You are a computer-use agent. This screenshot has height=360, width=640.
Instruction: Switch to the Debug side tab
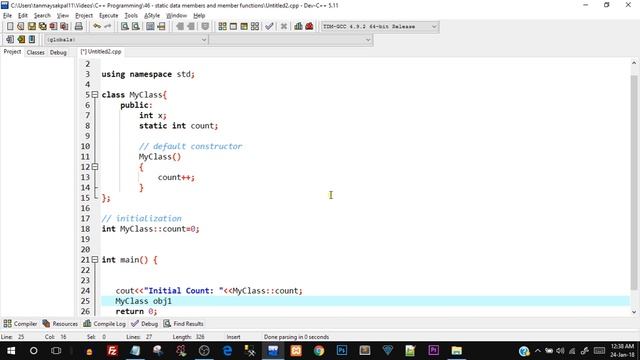(58, 52)
